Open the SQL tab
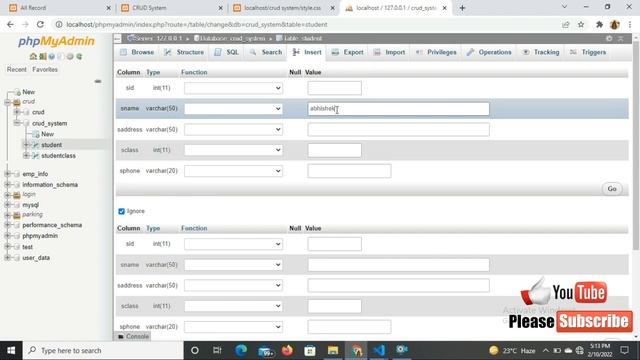640x360 pixels. [227, 52]
